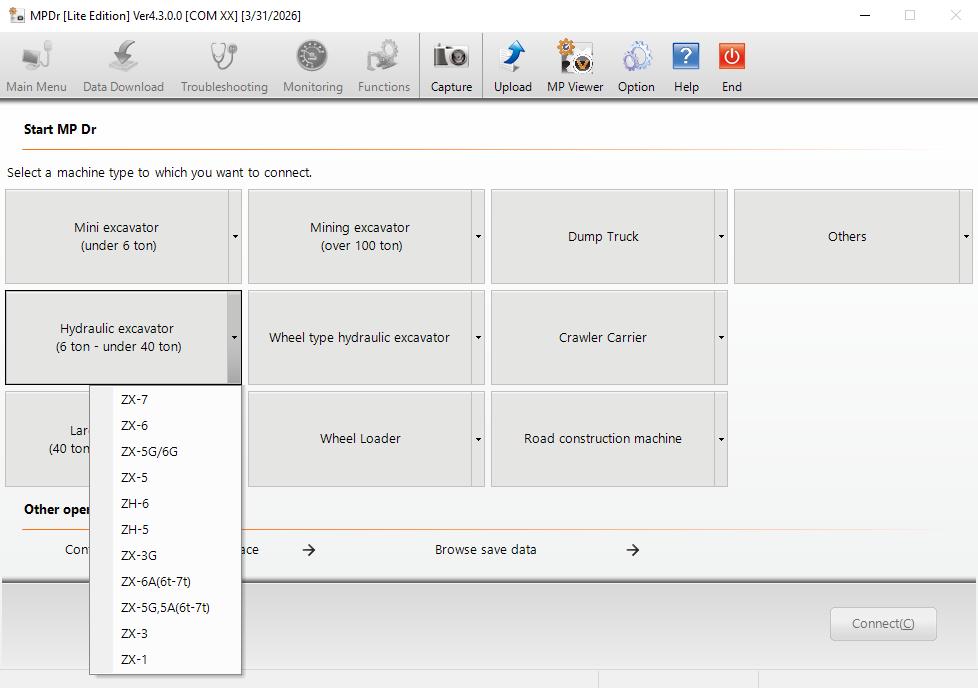Viewport: 978px width, 688px height.
Task: Select the Road construction machine button
Action: (x=603, y=438)
